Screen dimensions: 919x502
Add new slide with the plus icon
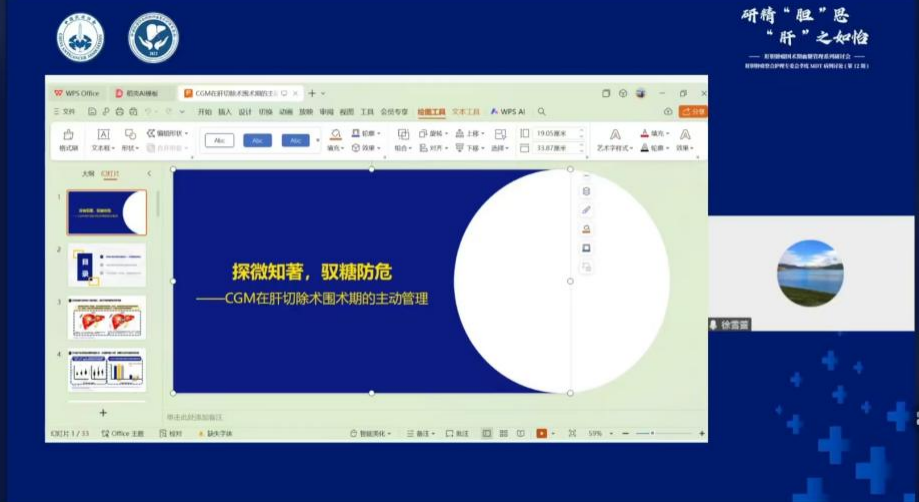(103, 413)
